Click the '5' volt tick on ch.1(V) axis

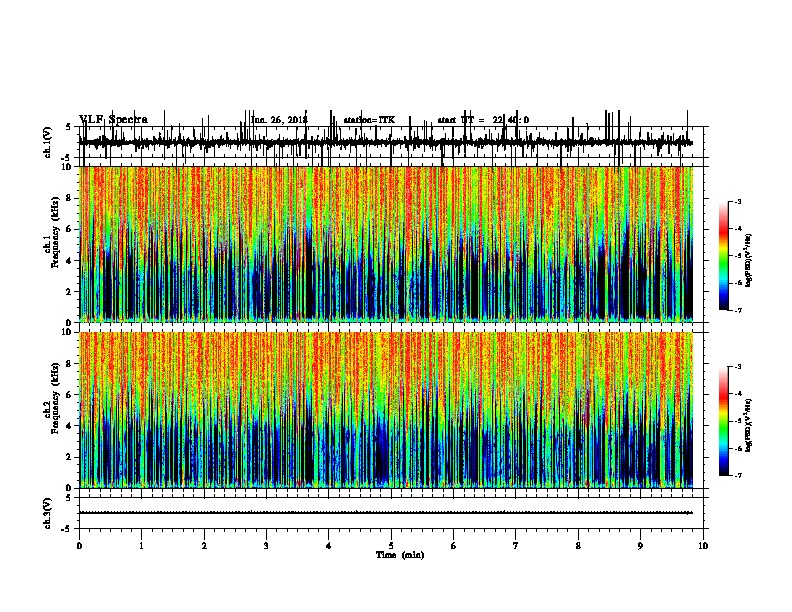[x=68, y=127]
